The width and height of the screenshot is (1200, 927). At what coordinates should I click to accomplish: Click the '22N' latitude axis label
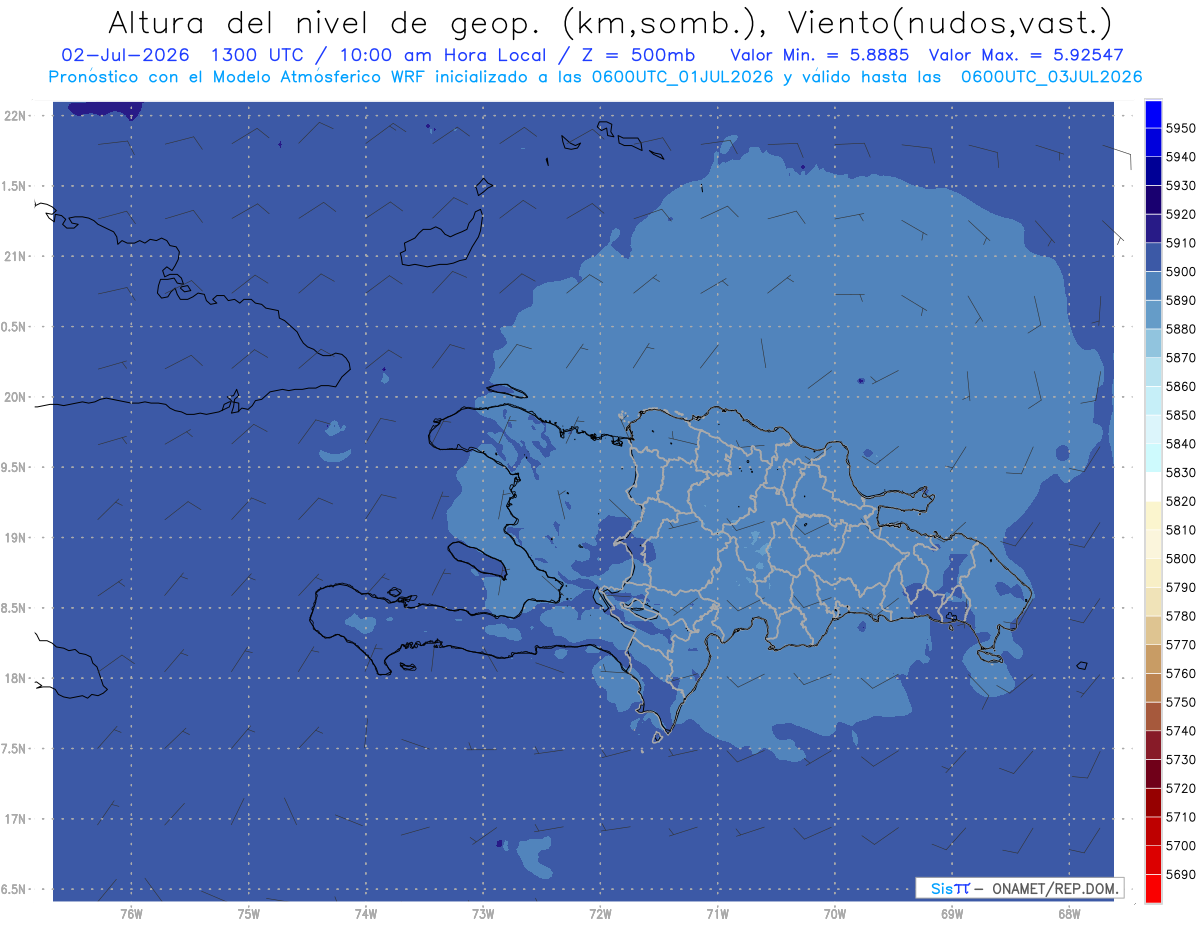(x=14, y=115)
